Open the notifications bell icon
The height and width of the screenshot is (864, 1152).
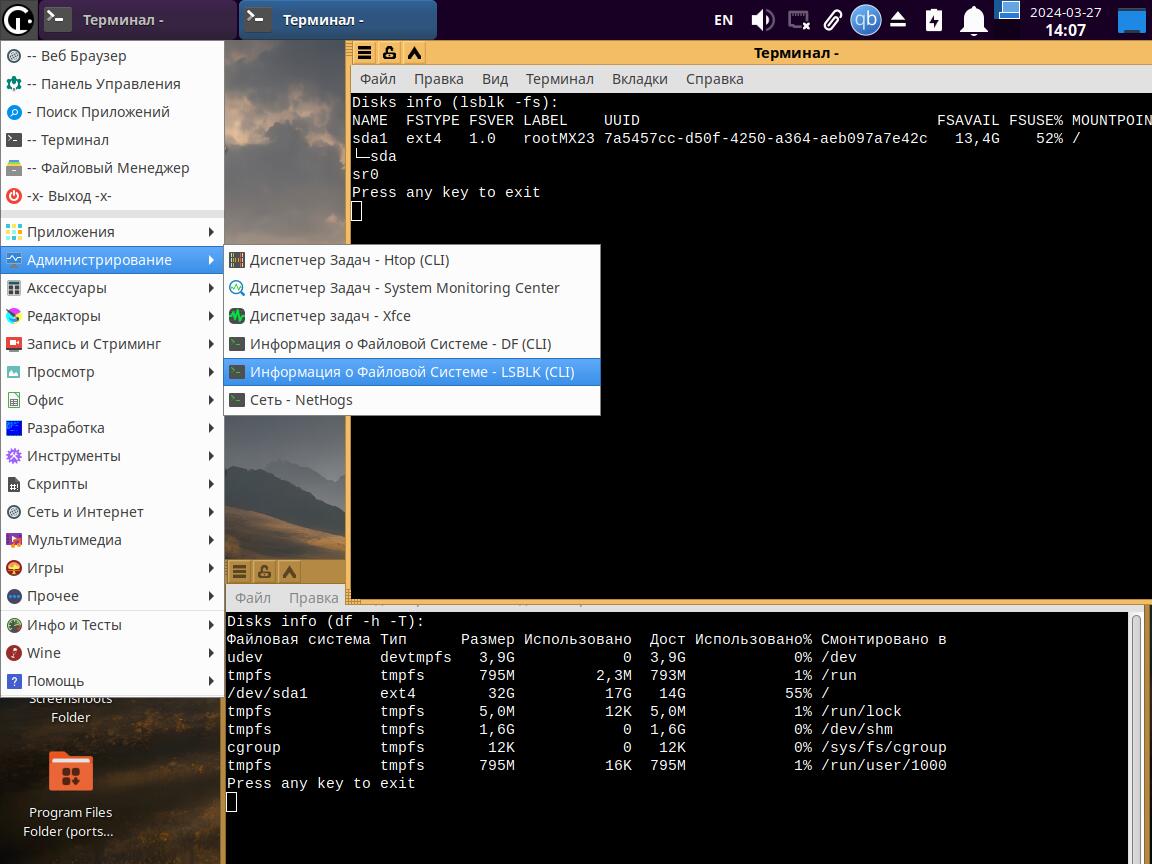[973, 20]
